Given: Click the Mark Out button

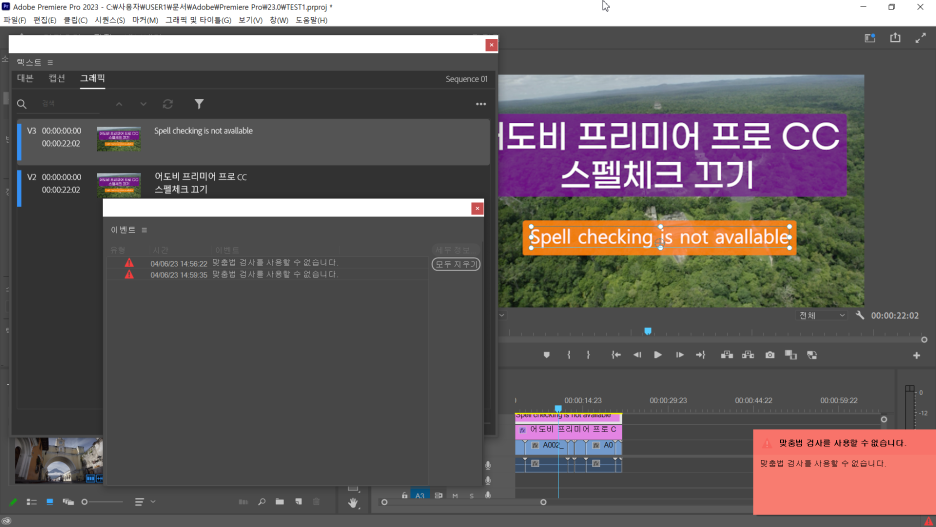Looking at the screenshot, I should pyautogui.click(x=588, y=355).
